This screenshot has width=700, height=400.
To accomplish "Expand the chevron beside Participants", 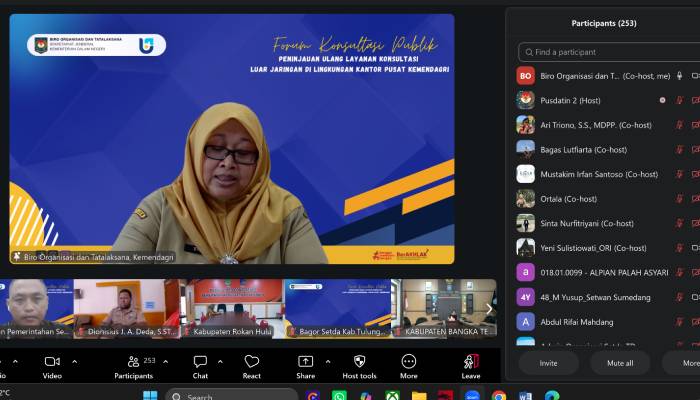I will (x=166, y=361).
